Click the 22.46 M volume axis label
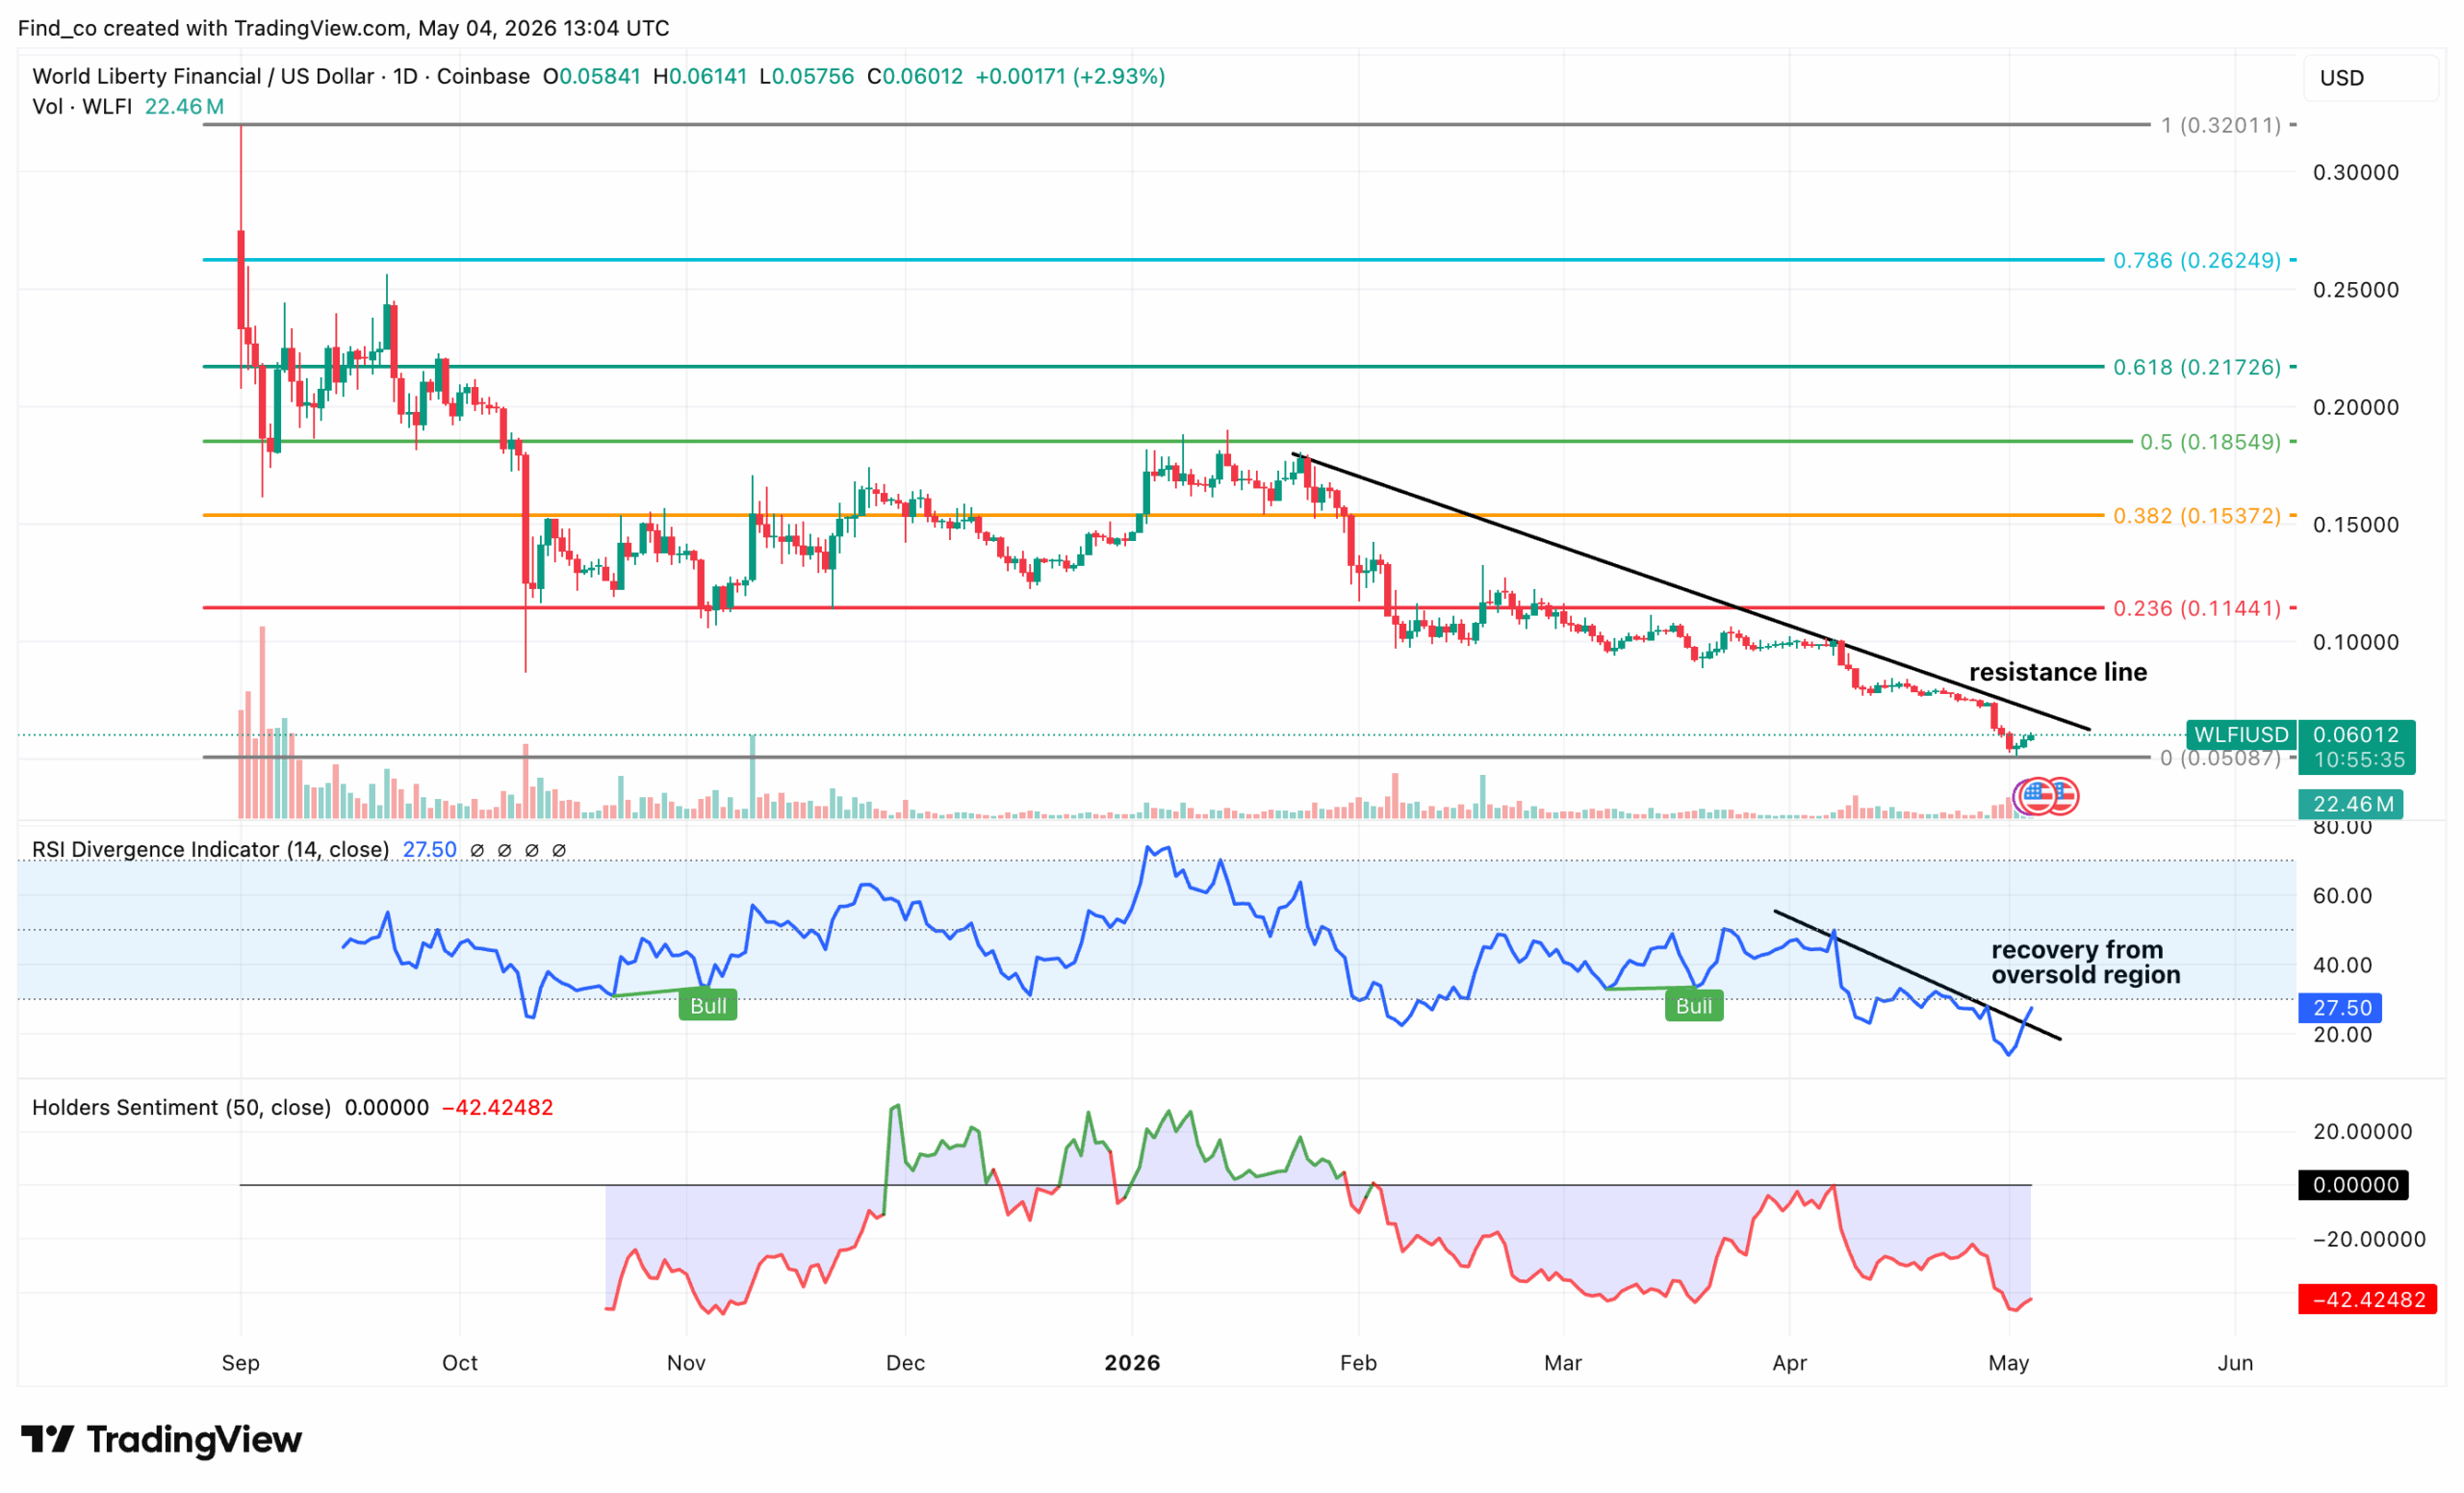 (2350, 804)
